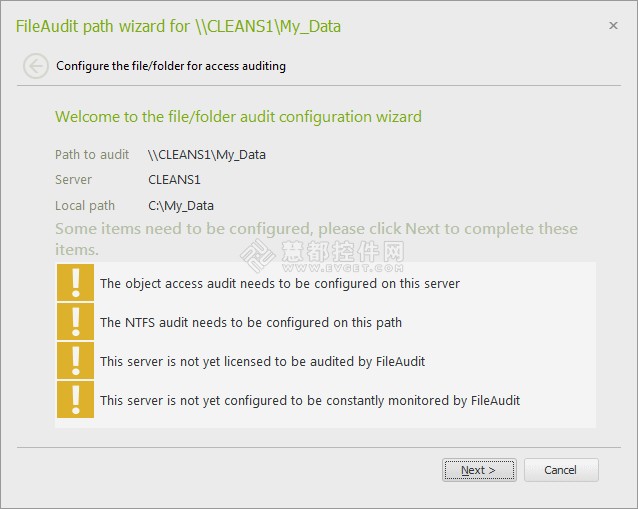The width and height of the screenshot is (638, 509).
Task: Close the FileAudit path wizard window
Action: [x=613, y=26]
